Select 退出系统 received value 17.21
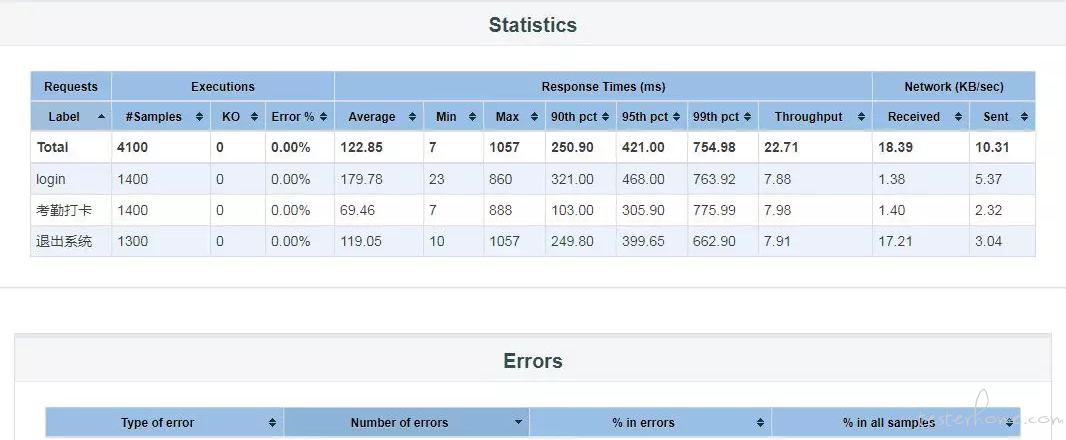 pos(895,241)
